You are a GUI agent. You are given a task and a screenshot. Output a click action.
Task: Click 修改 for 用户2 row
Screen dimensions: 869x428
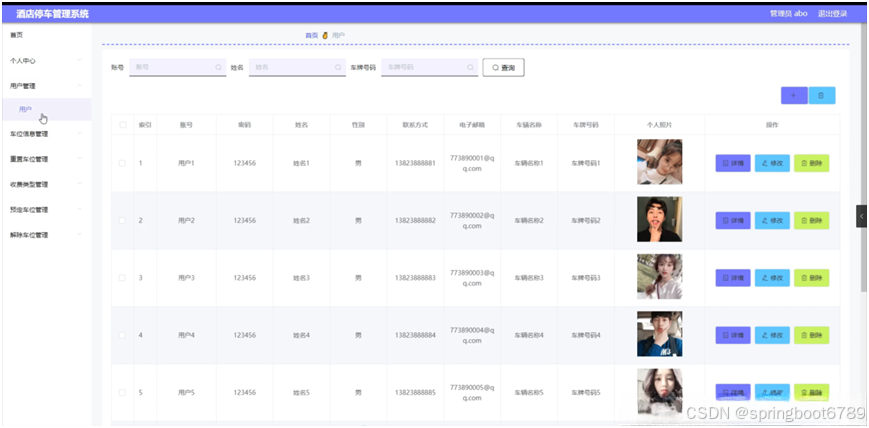[772, 220]
